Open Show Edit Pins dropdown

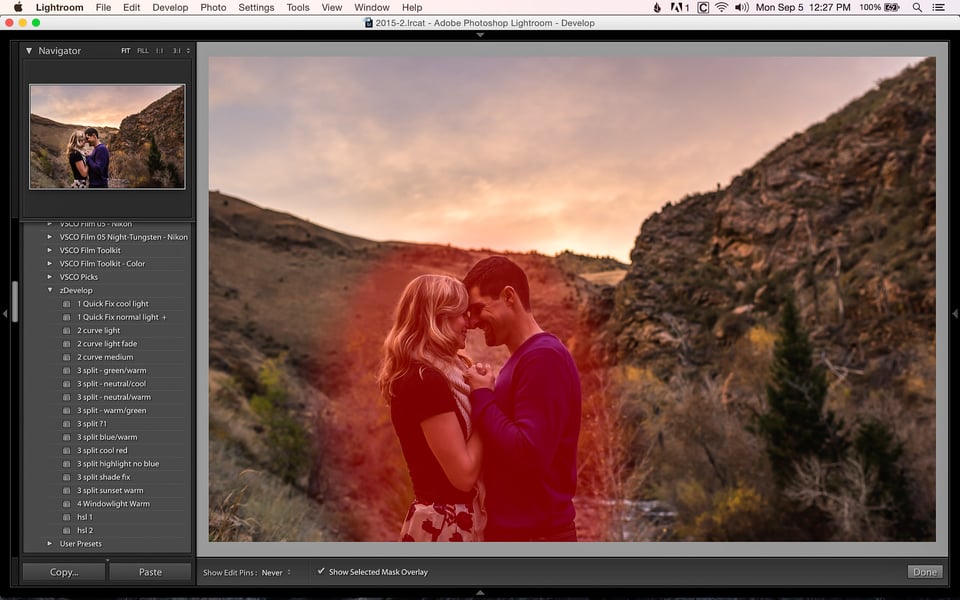point(276,572)
